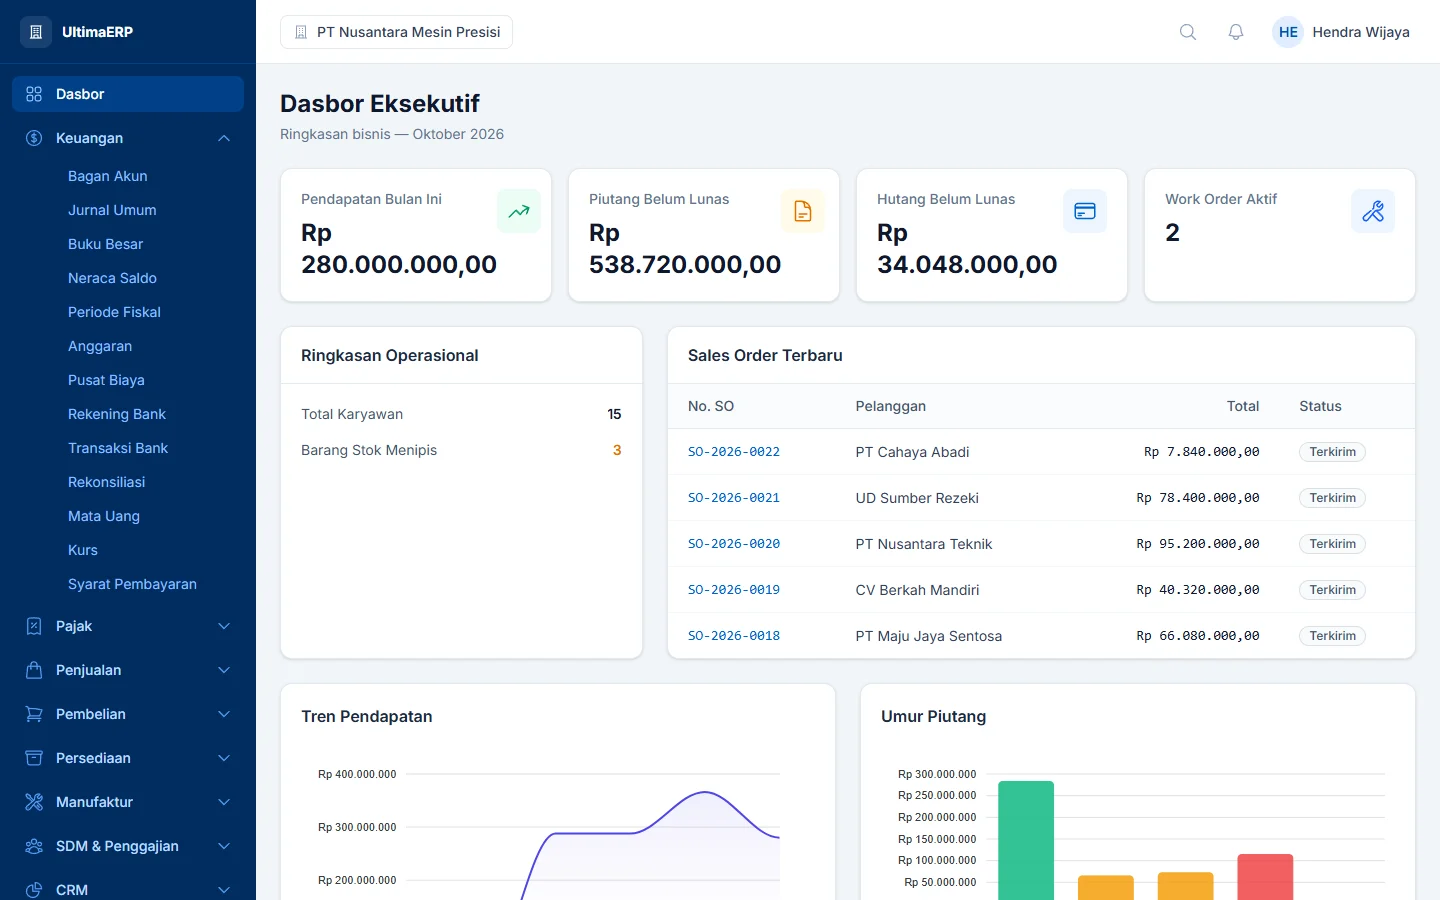Open notifications bell icon
The image size is (1440, 900).
tap(1236, 32)
